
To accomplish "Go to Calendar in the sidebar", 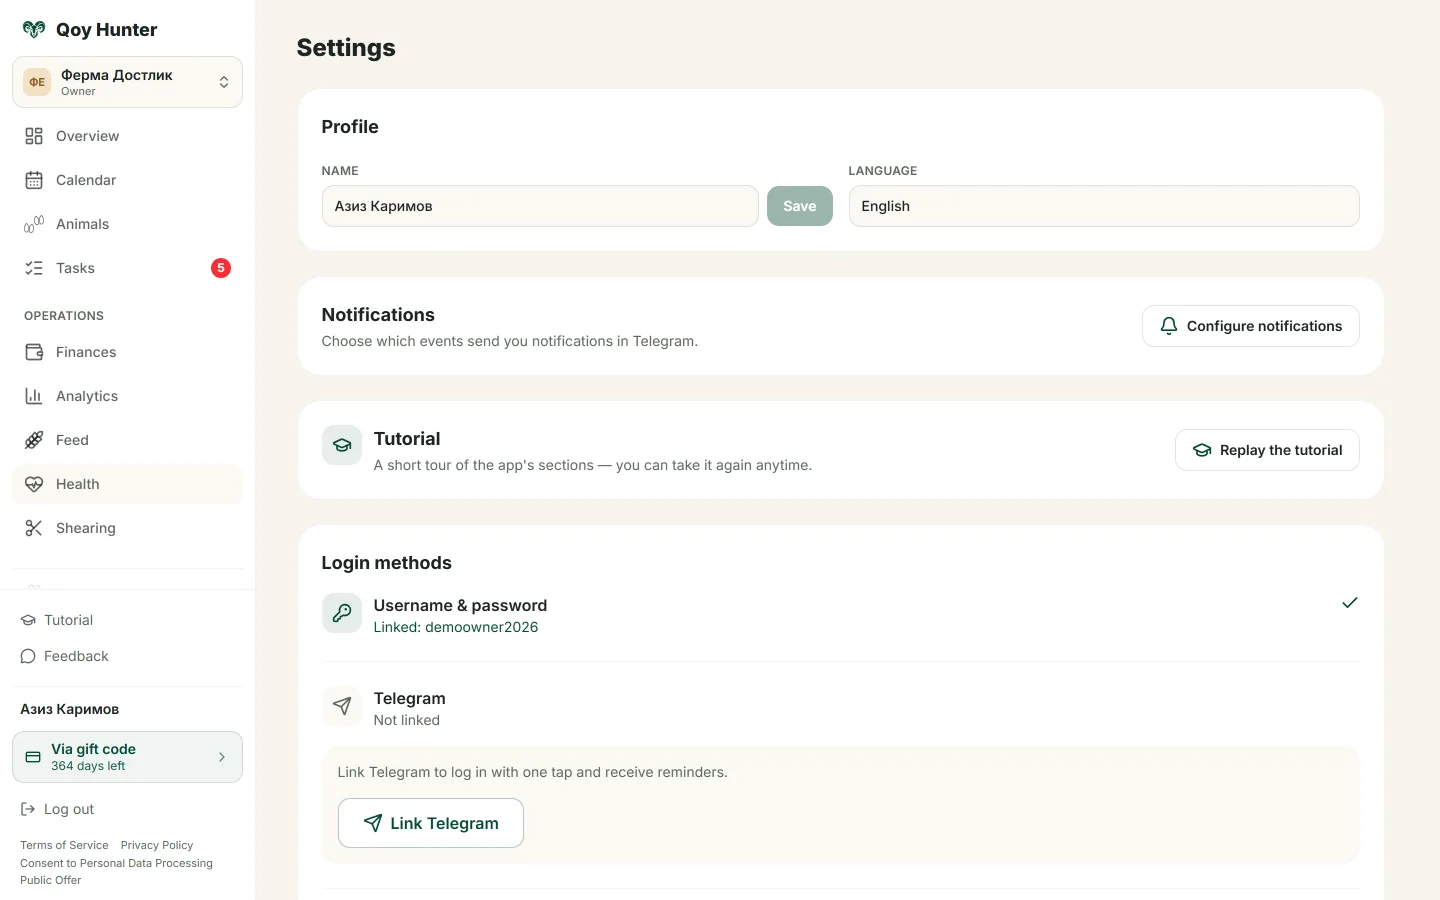I will click(127, 180).
